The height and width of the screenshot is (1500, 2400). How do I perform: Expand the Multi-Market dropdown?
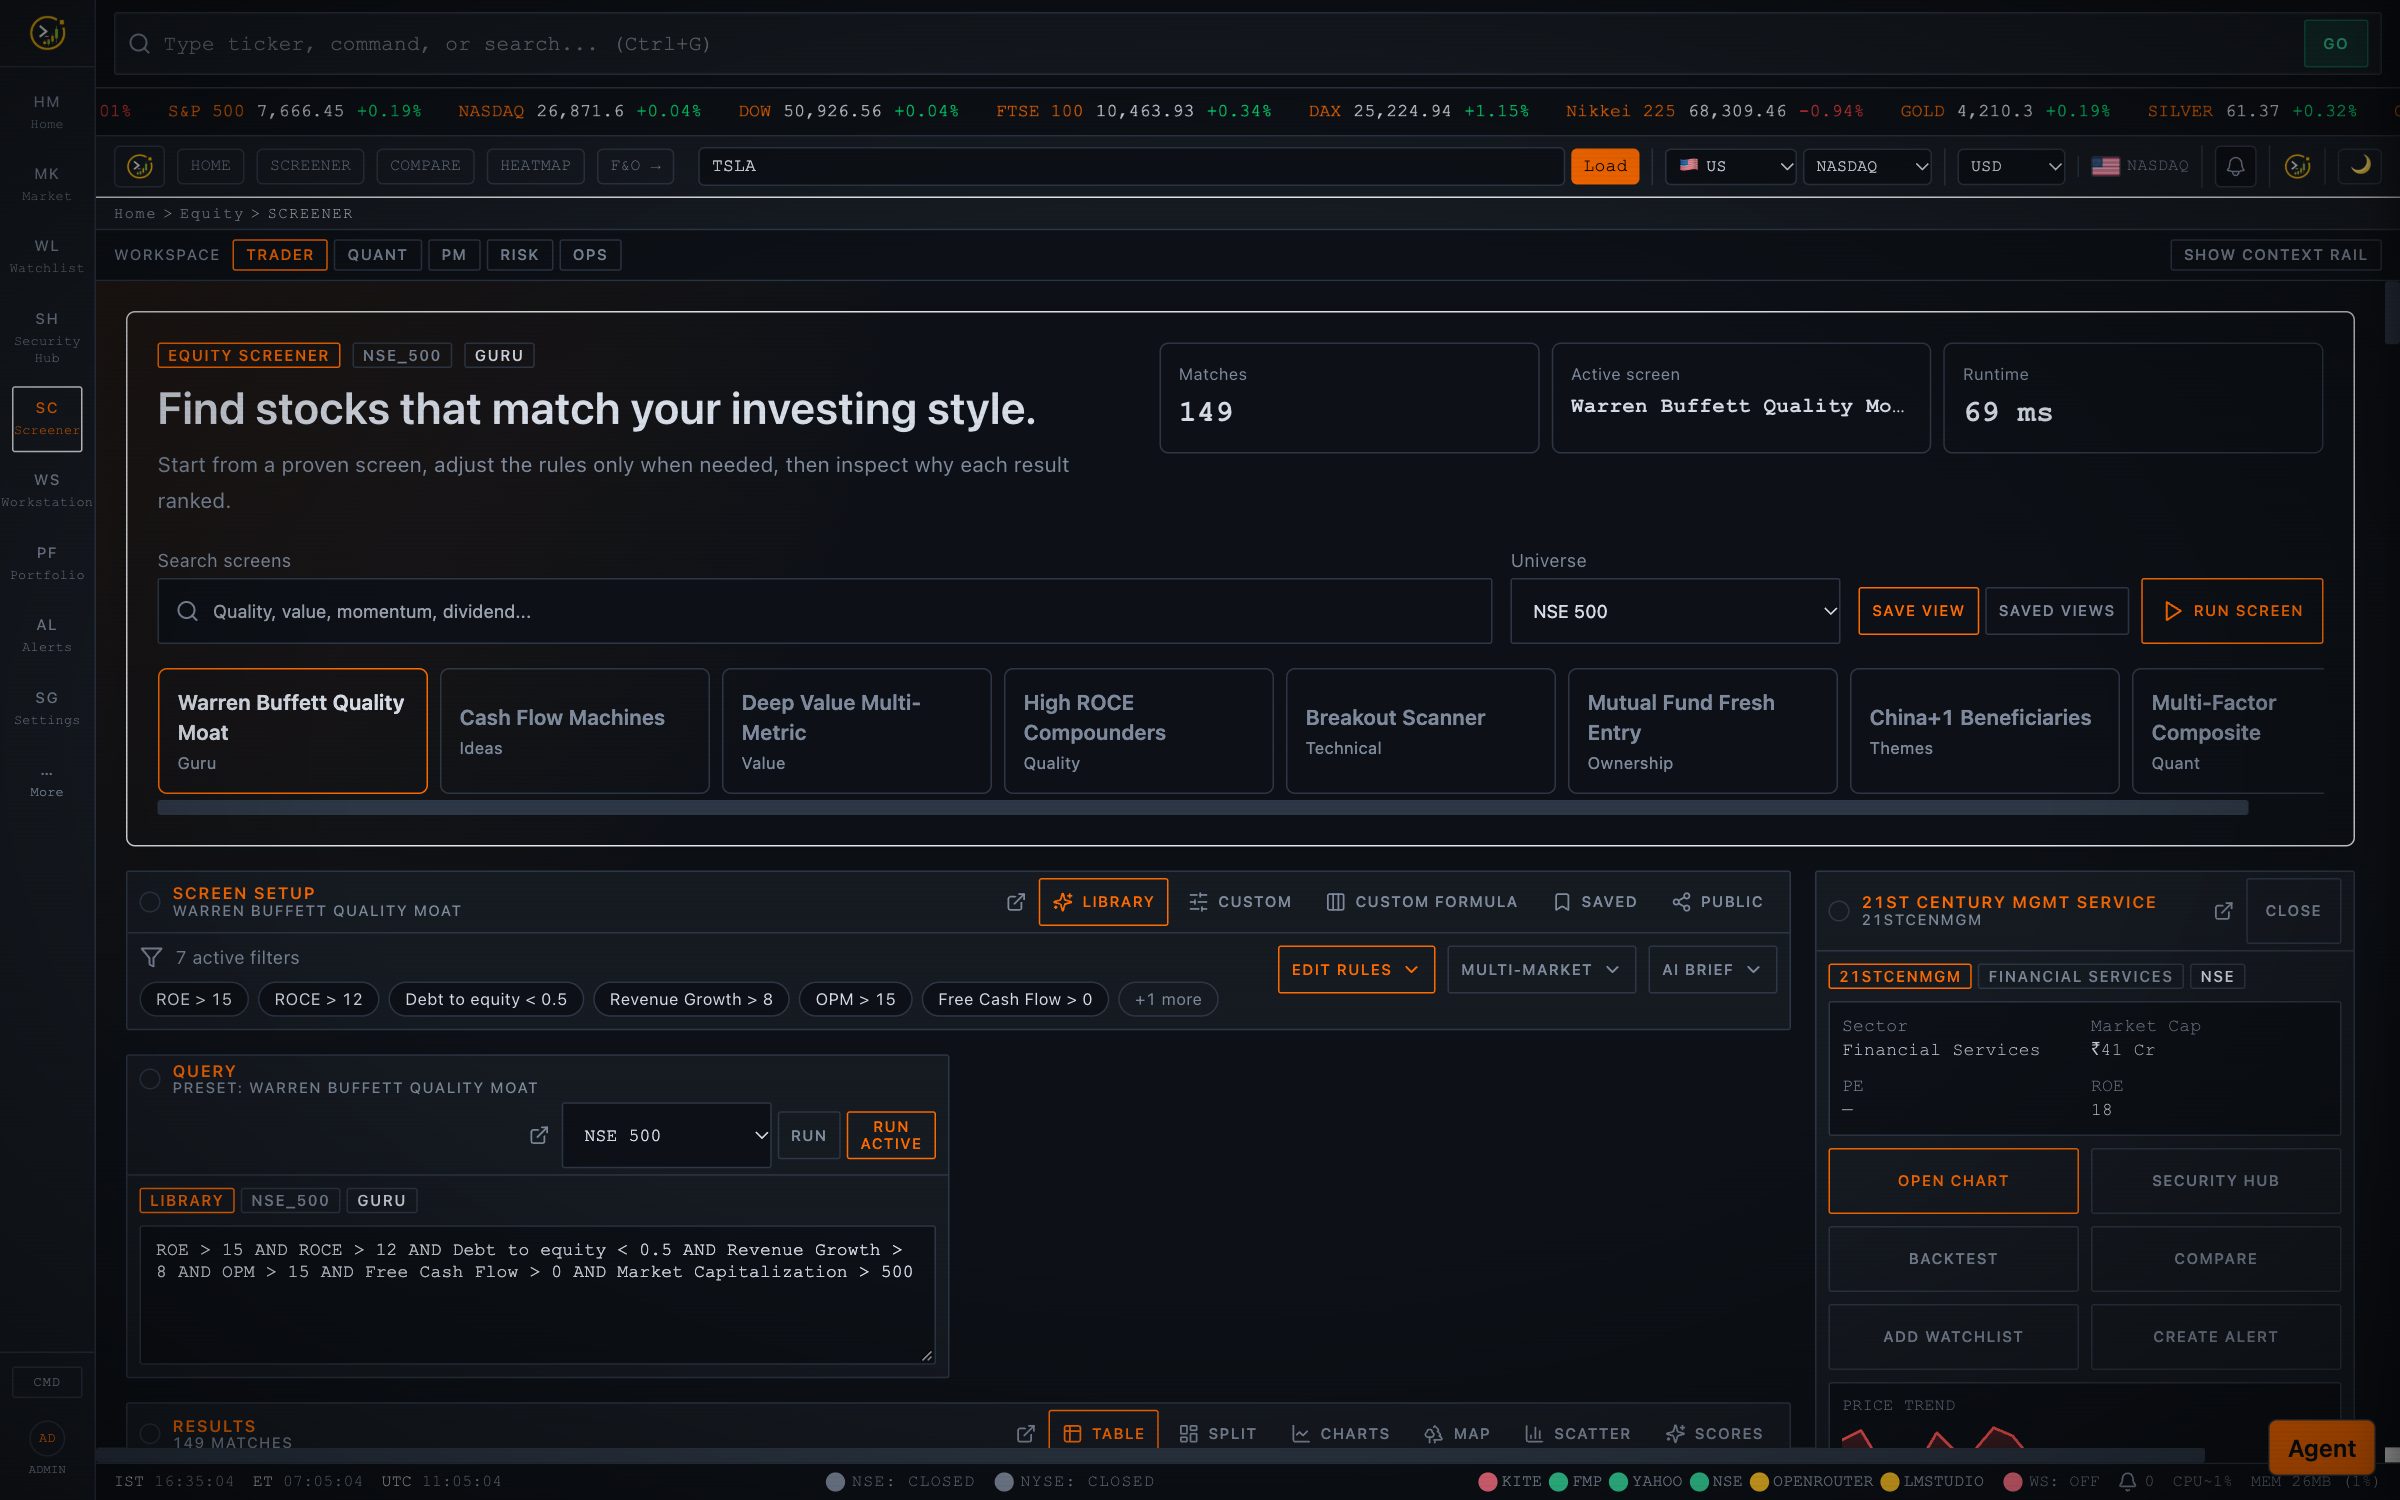pyautogui.click(x=1541, y=969)
